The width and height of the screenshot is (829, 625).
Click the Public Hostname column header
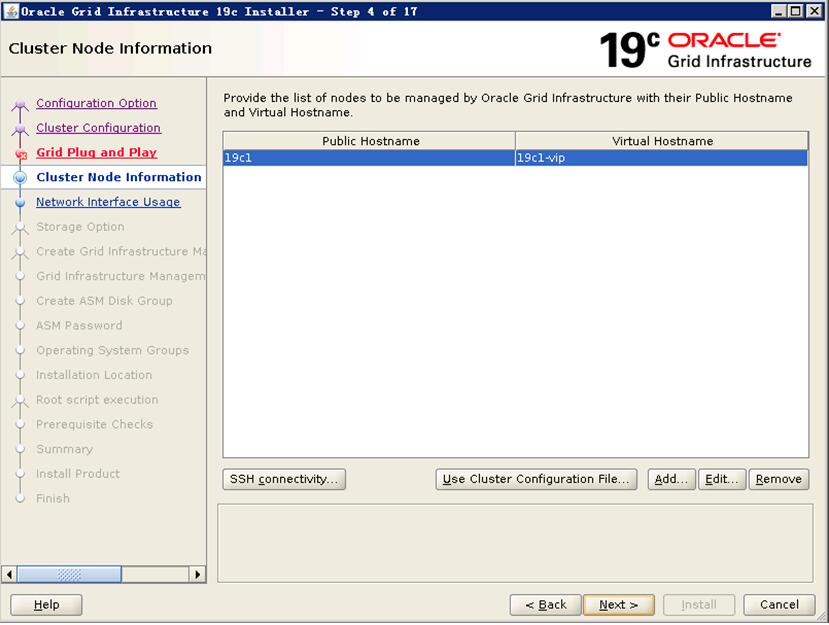click(x=370, y=141)
